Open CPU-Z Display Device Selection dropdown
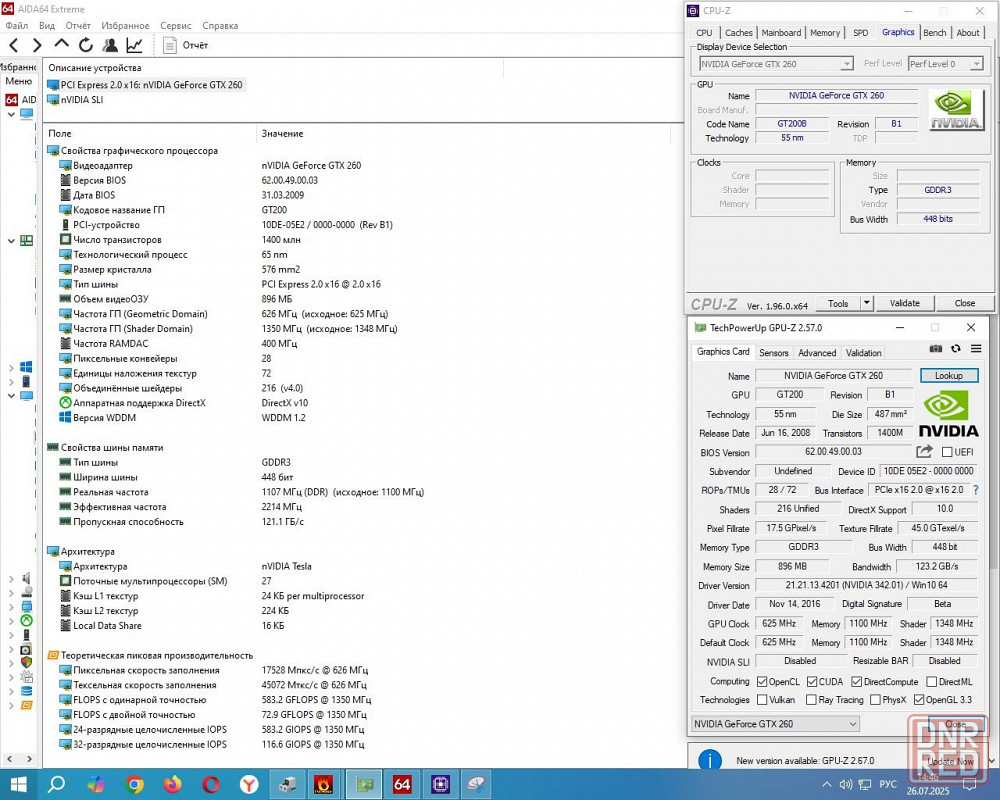The height and width of the screenshot is (800, 1000). click(776, 64)
